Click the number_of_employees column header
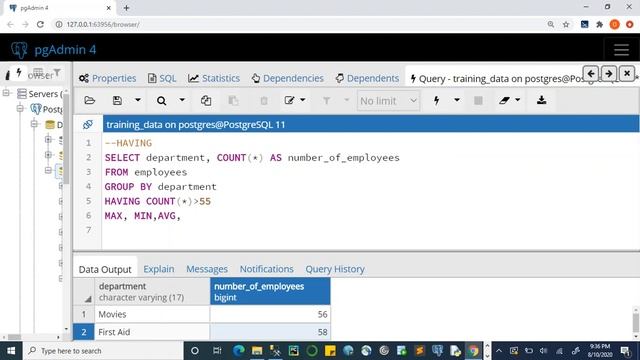The width and height of the screenshot is (640, 360). pyautogui.click(x=270, y=291)
